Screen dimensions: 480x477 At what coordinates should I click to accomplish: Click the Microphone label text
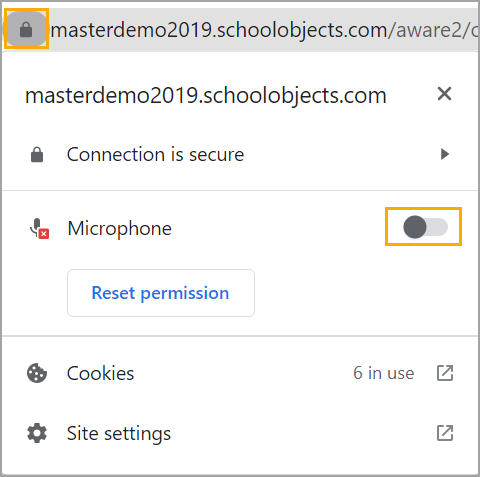point(119,229)
